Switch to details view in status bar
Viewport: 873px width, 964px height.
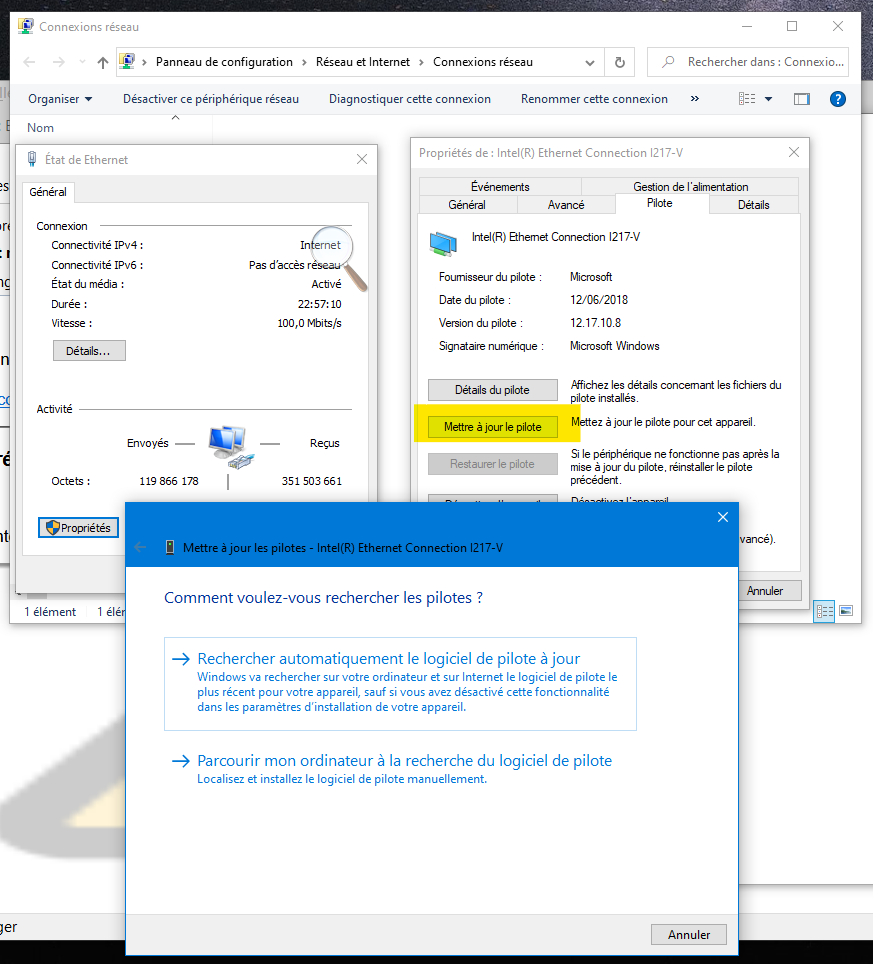[x=825, y=611]
